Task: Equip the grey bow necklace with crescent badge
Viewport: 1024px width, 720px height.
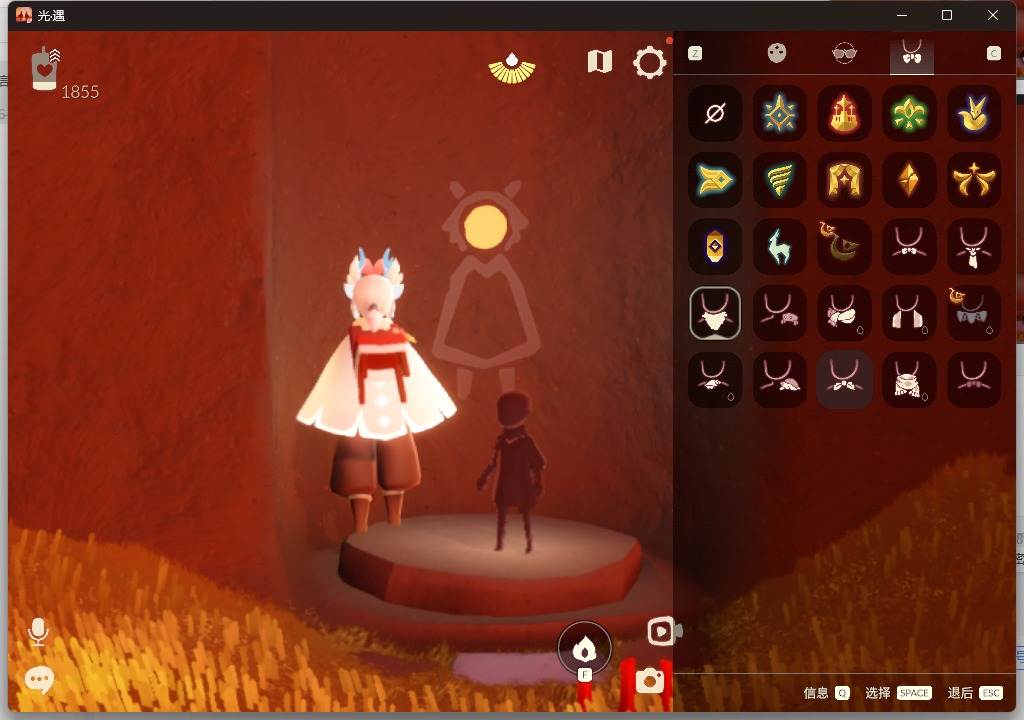Action: [974, 313]
